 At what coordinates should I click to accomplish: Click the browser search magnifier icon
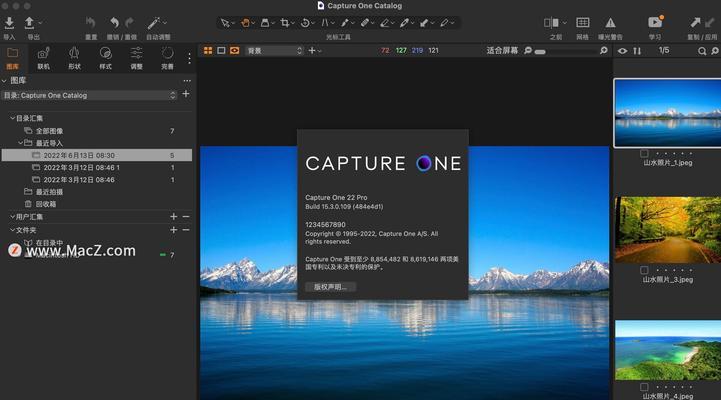point(702,51)
